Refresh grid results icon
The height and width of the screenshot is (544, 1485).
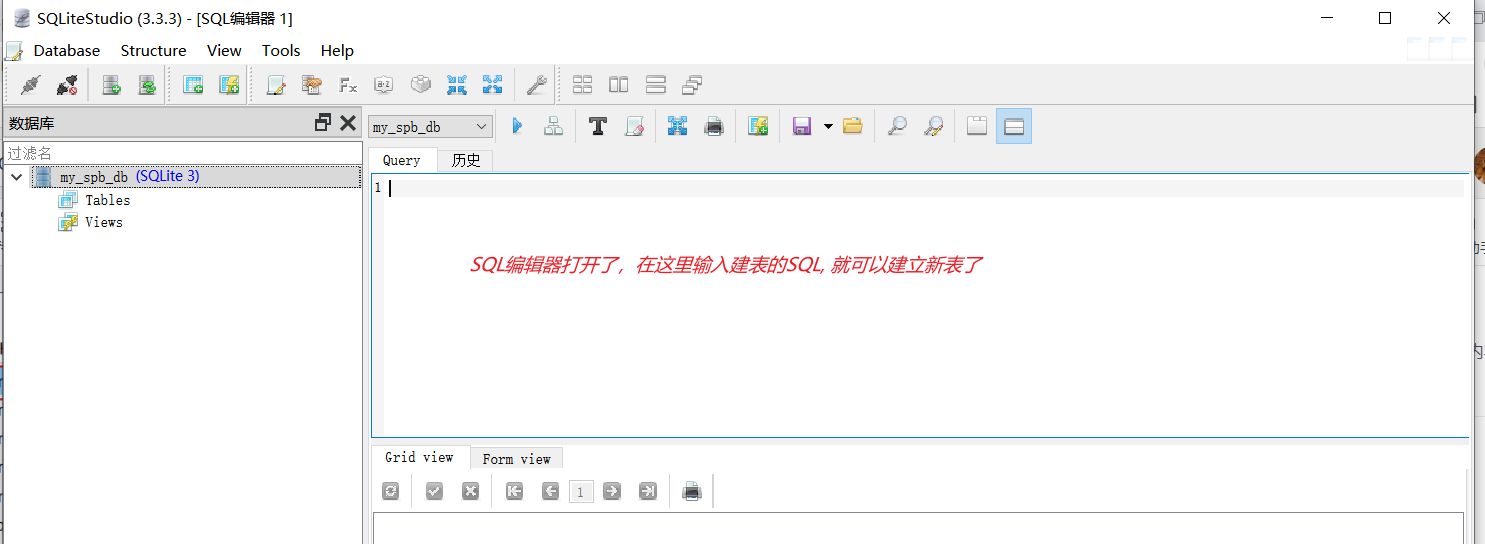pos(391,491)
